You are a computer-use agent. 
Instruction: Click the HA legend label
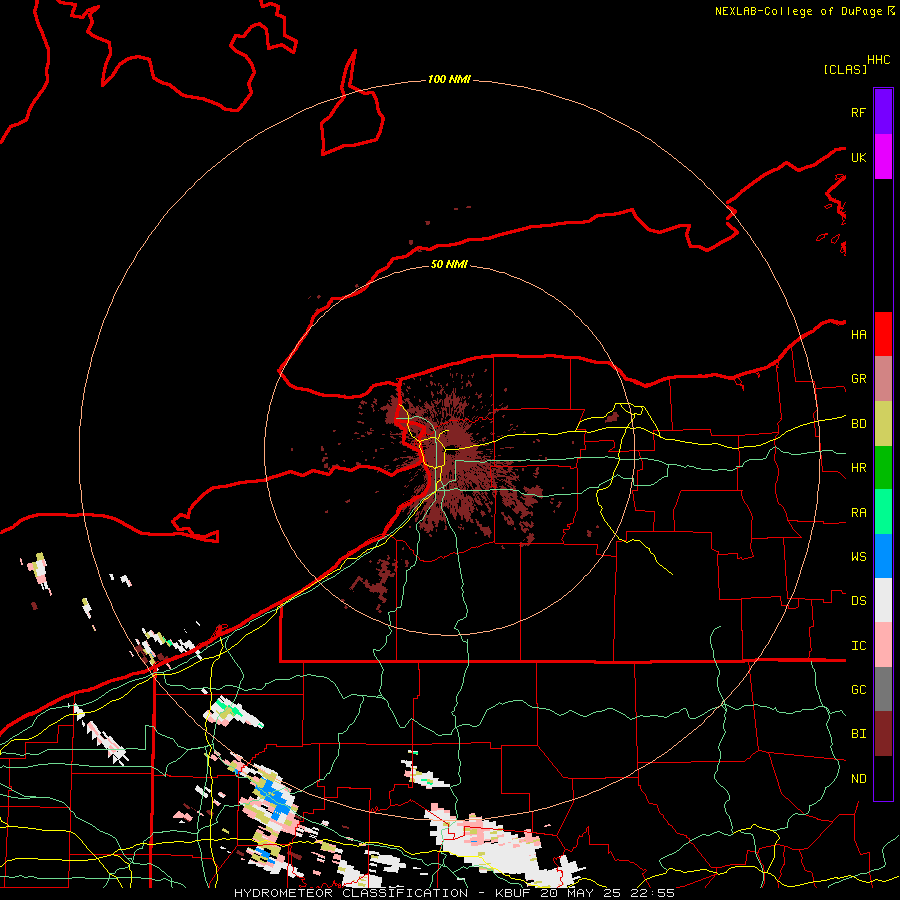click(x=858, y=335)
